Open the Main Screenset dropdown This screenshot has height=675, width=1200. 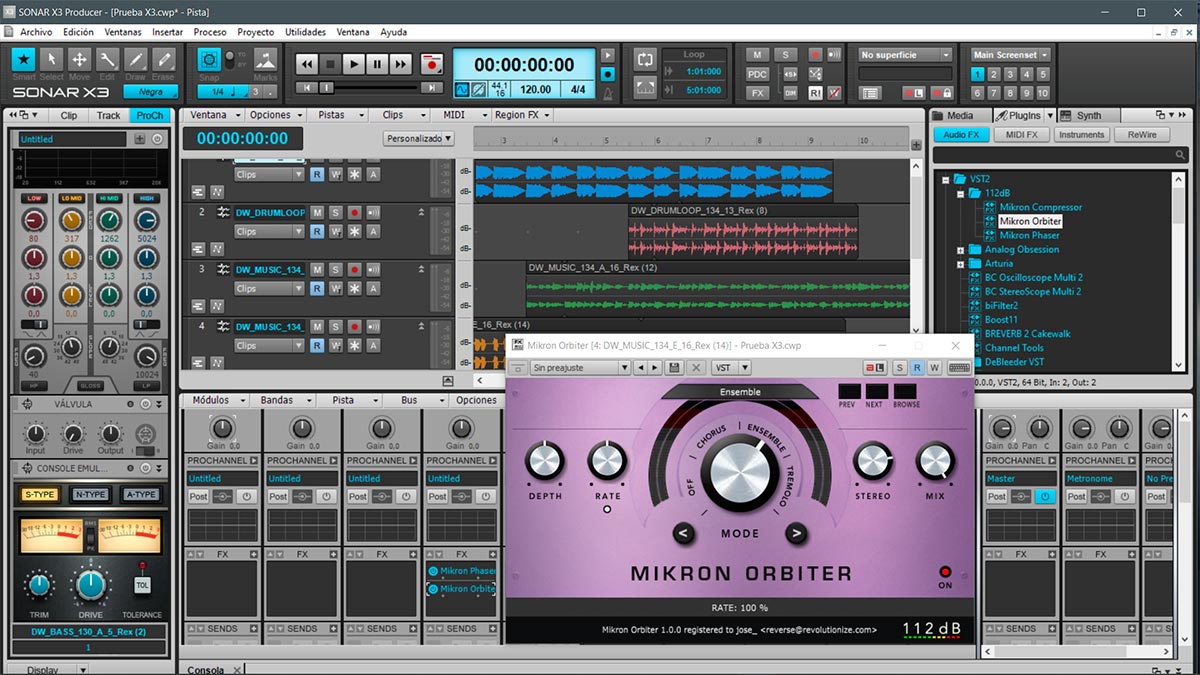1011,55
